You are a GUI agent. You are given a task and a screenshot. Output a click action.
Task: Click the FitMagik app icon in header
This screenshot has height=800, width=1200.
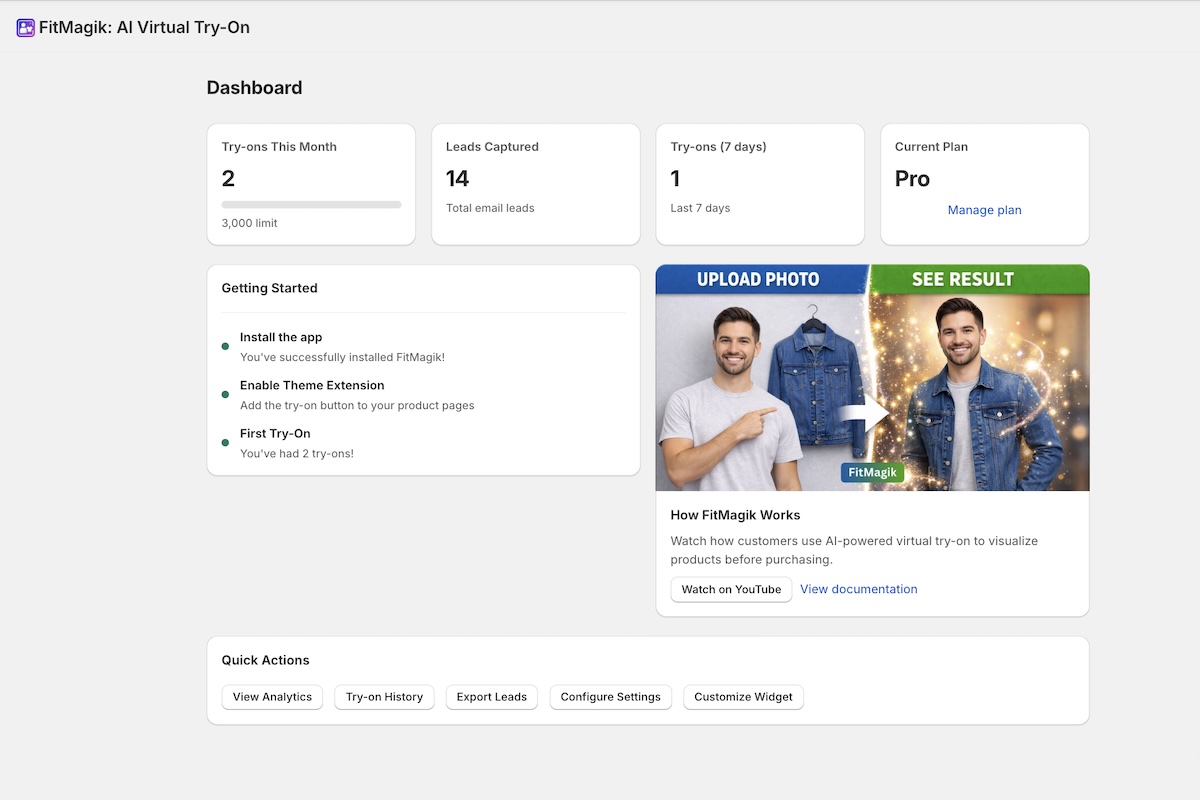pos(25,27)
